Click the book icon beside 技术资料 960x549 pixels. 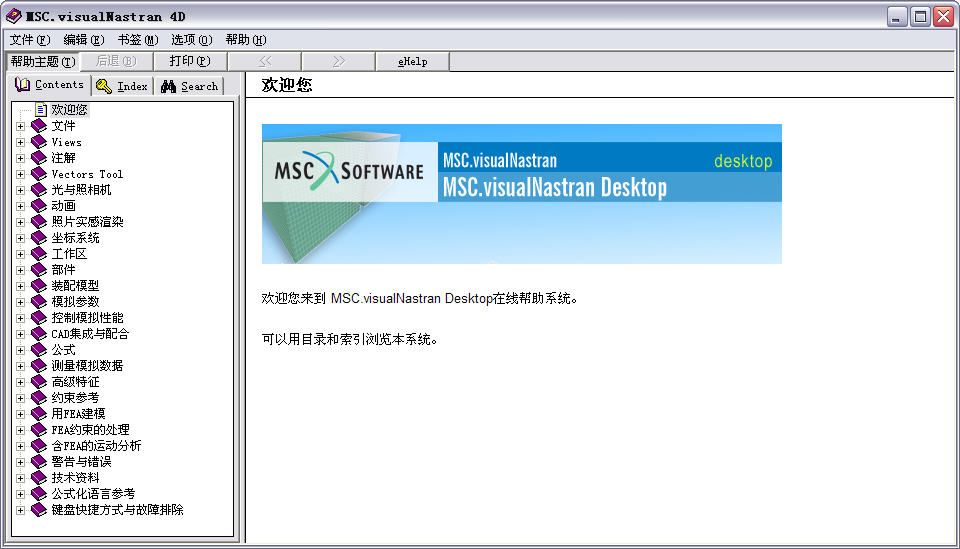(x=39, y=478)
